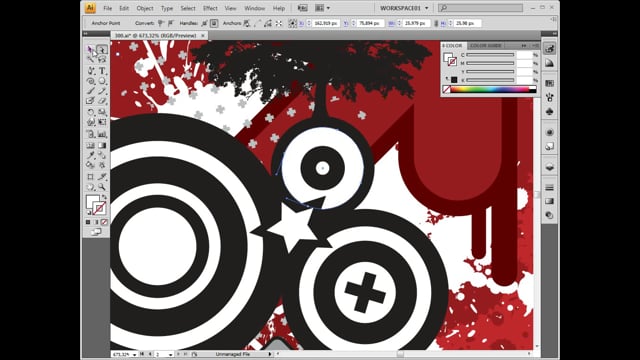Pick the Slice tool

[x=102, y=177]
